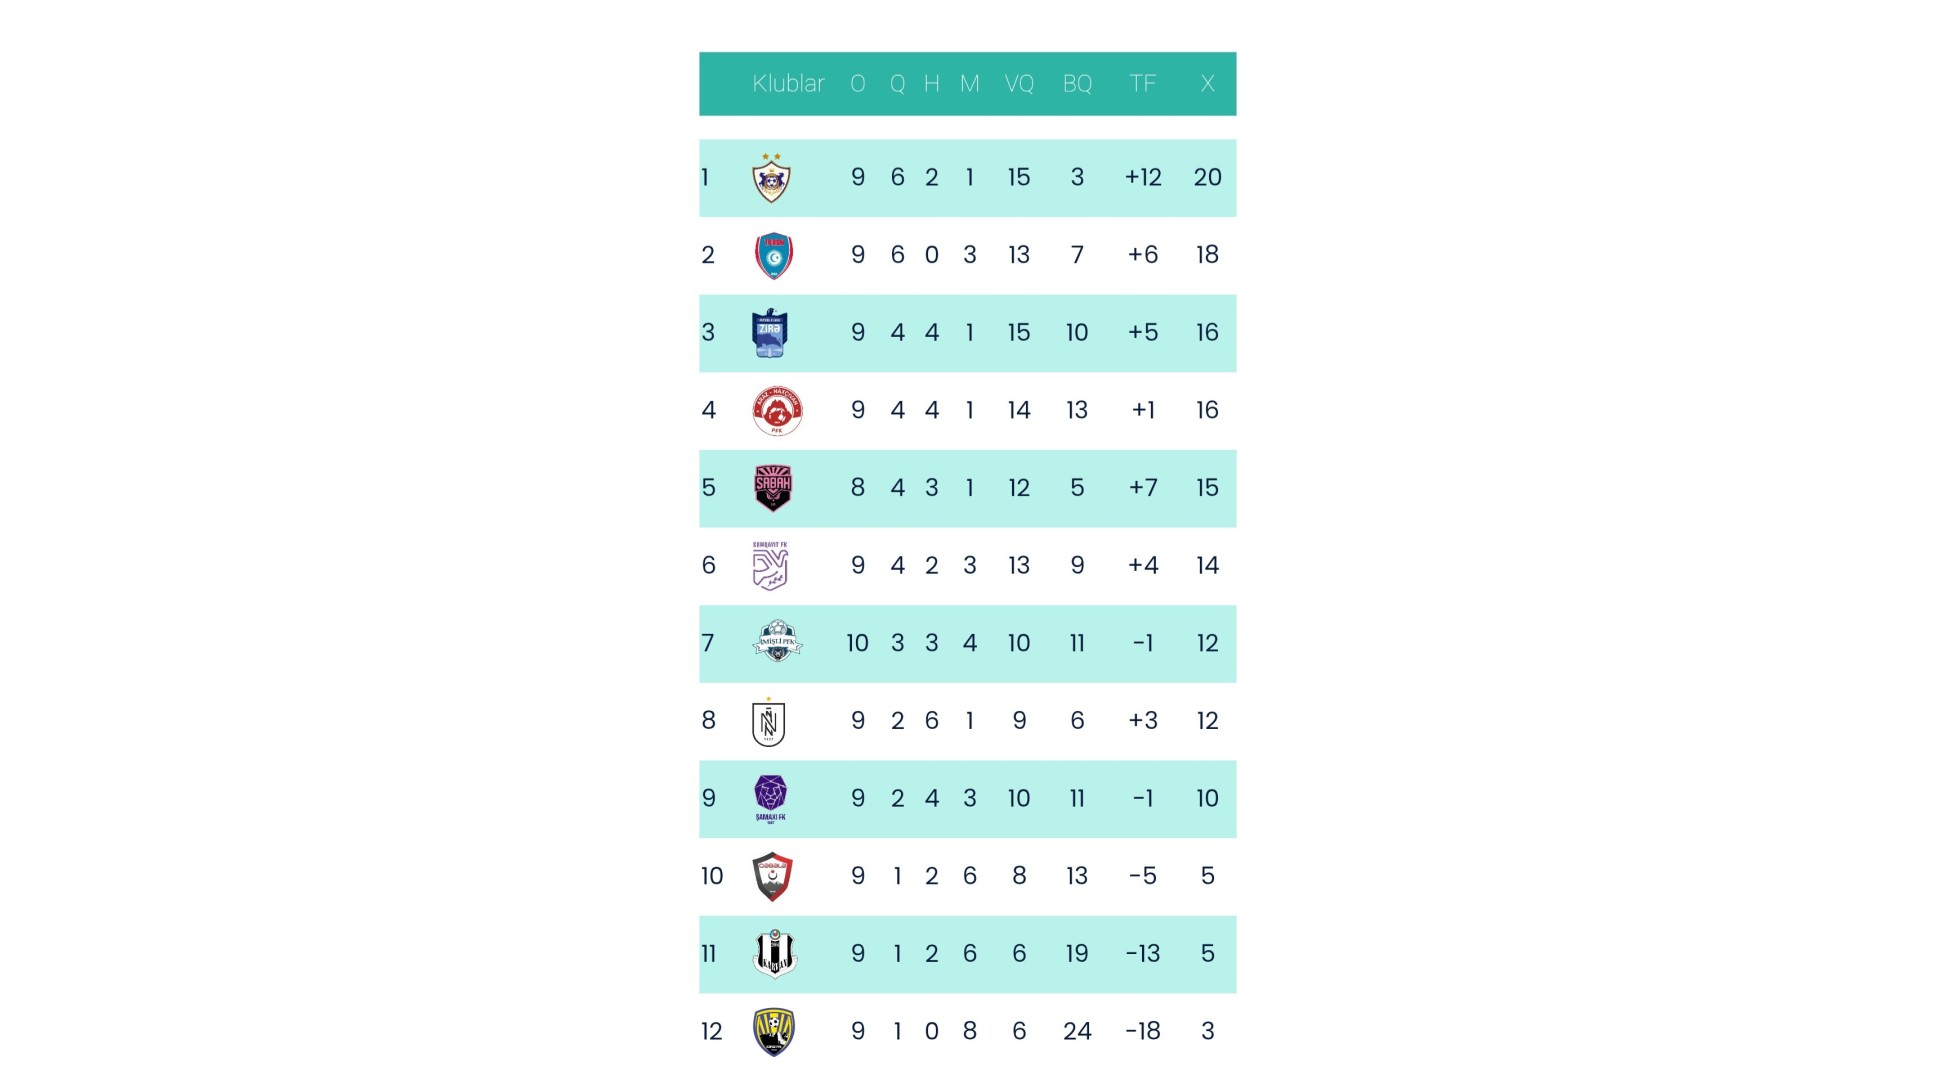1936x1089 pixels.
Task: Click the Qarabağ crest in first place
Action: [x=771, y=178]
